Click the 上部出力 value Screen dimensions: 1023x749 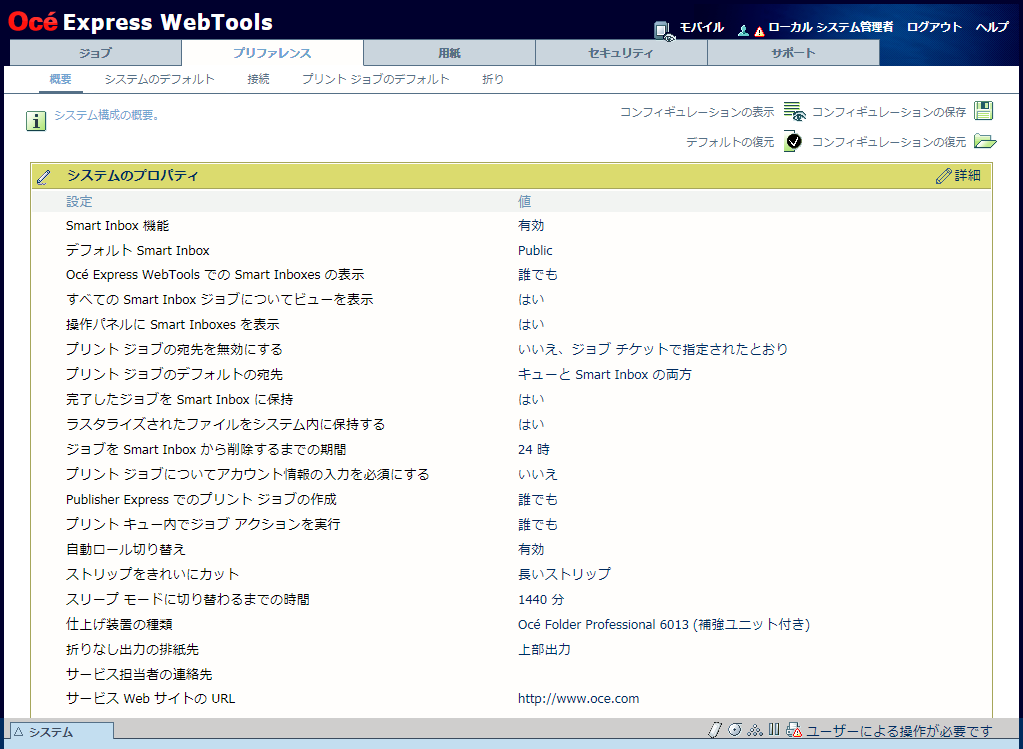(x=544, y=650)
